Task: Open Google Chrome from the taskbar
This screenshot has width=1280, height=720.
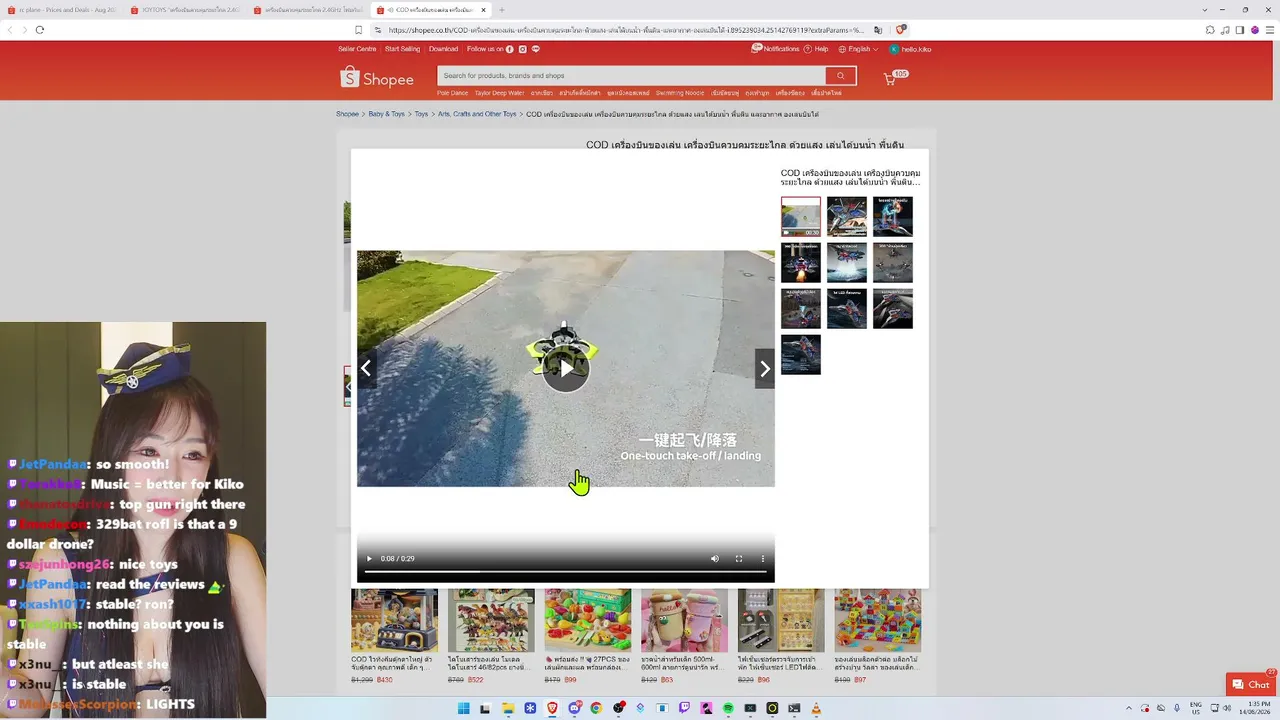Action: click(x=596, y=708)
